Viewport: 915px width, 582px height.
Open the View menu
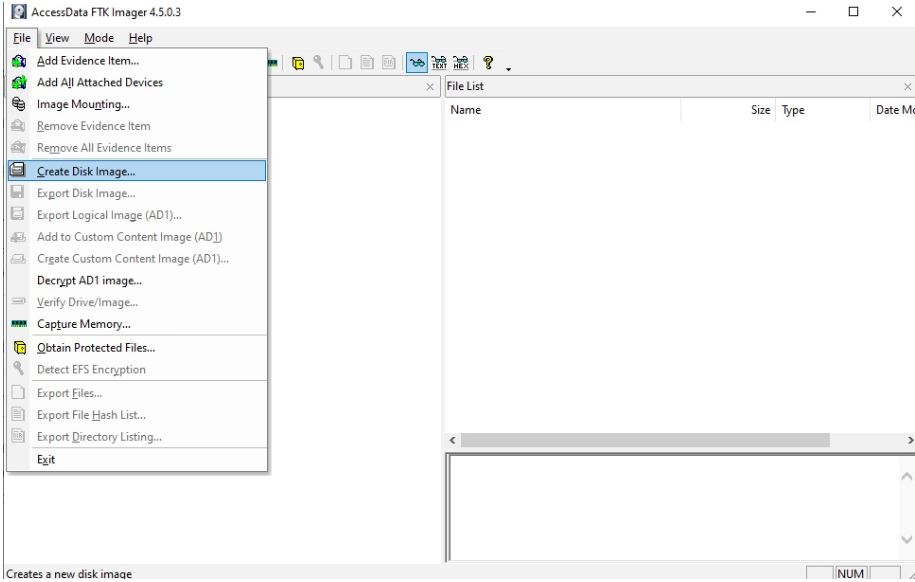coord(57,38)
